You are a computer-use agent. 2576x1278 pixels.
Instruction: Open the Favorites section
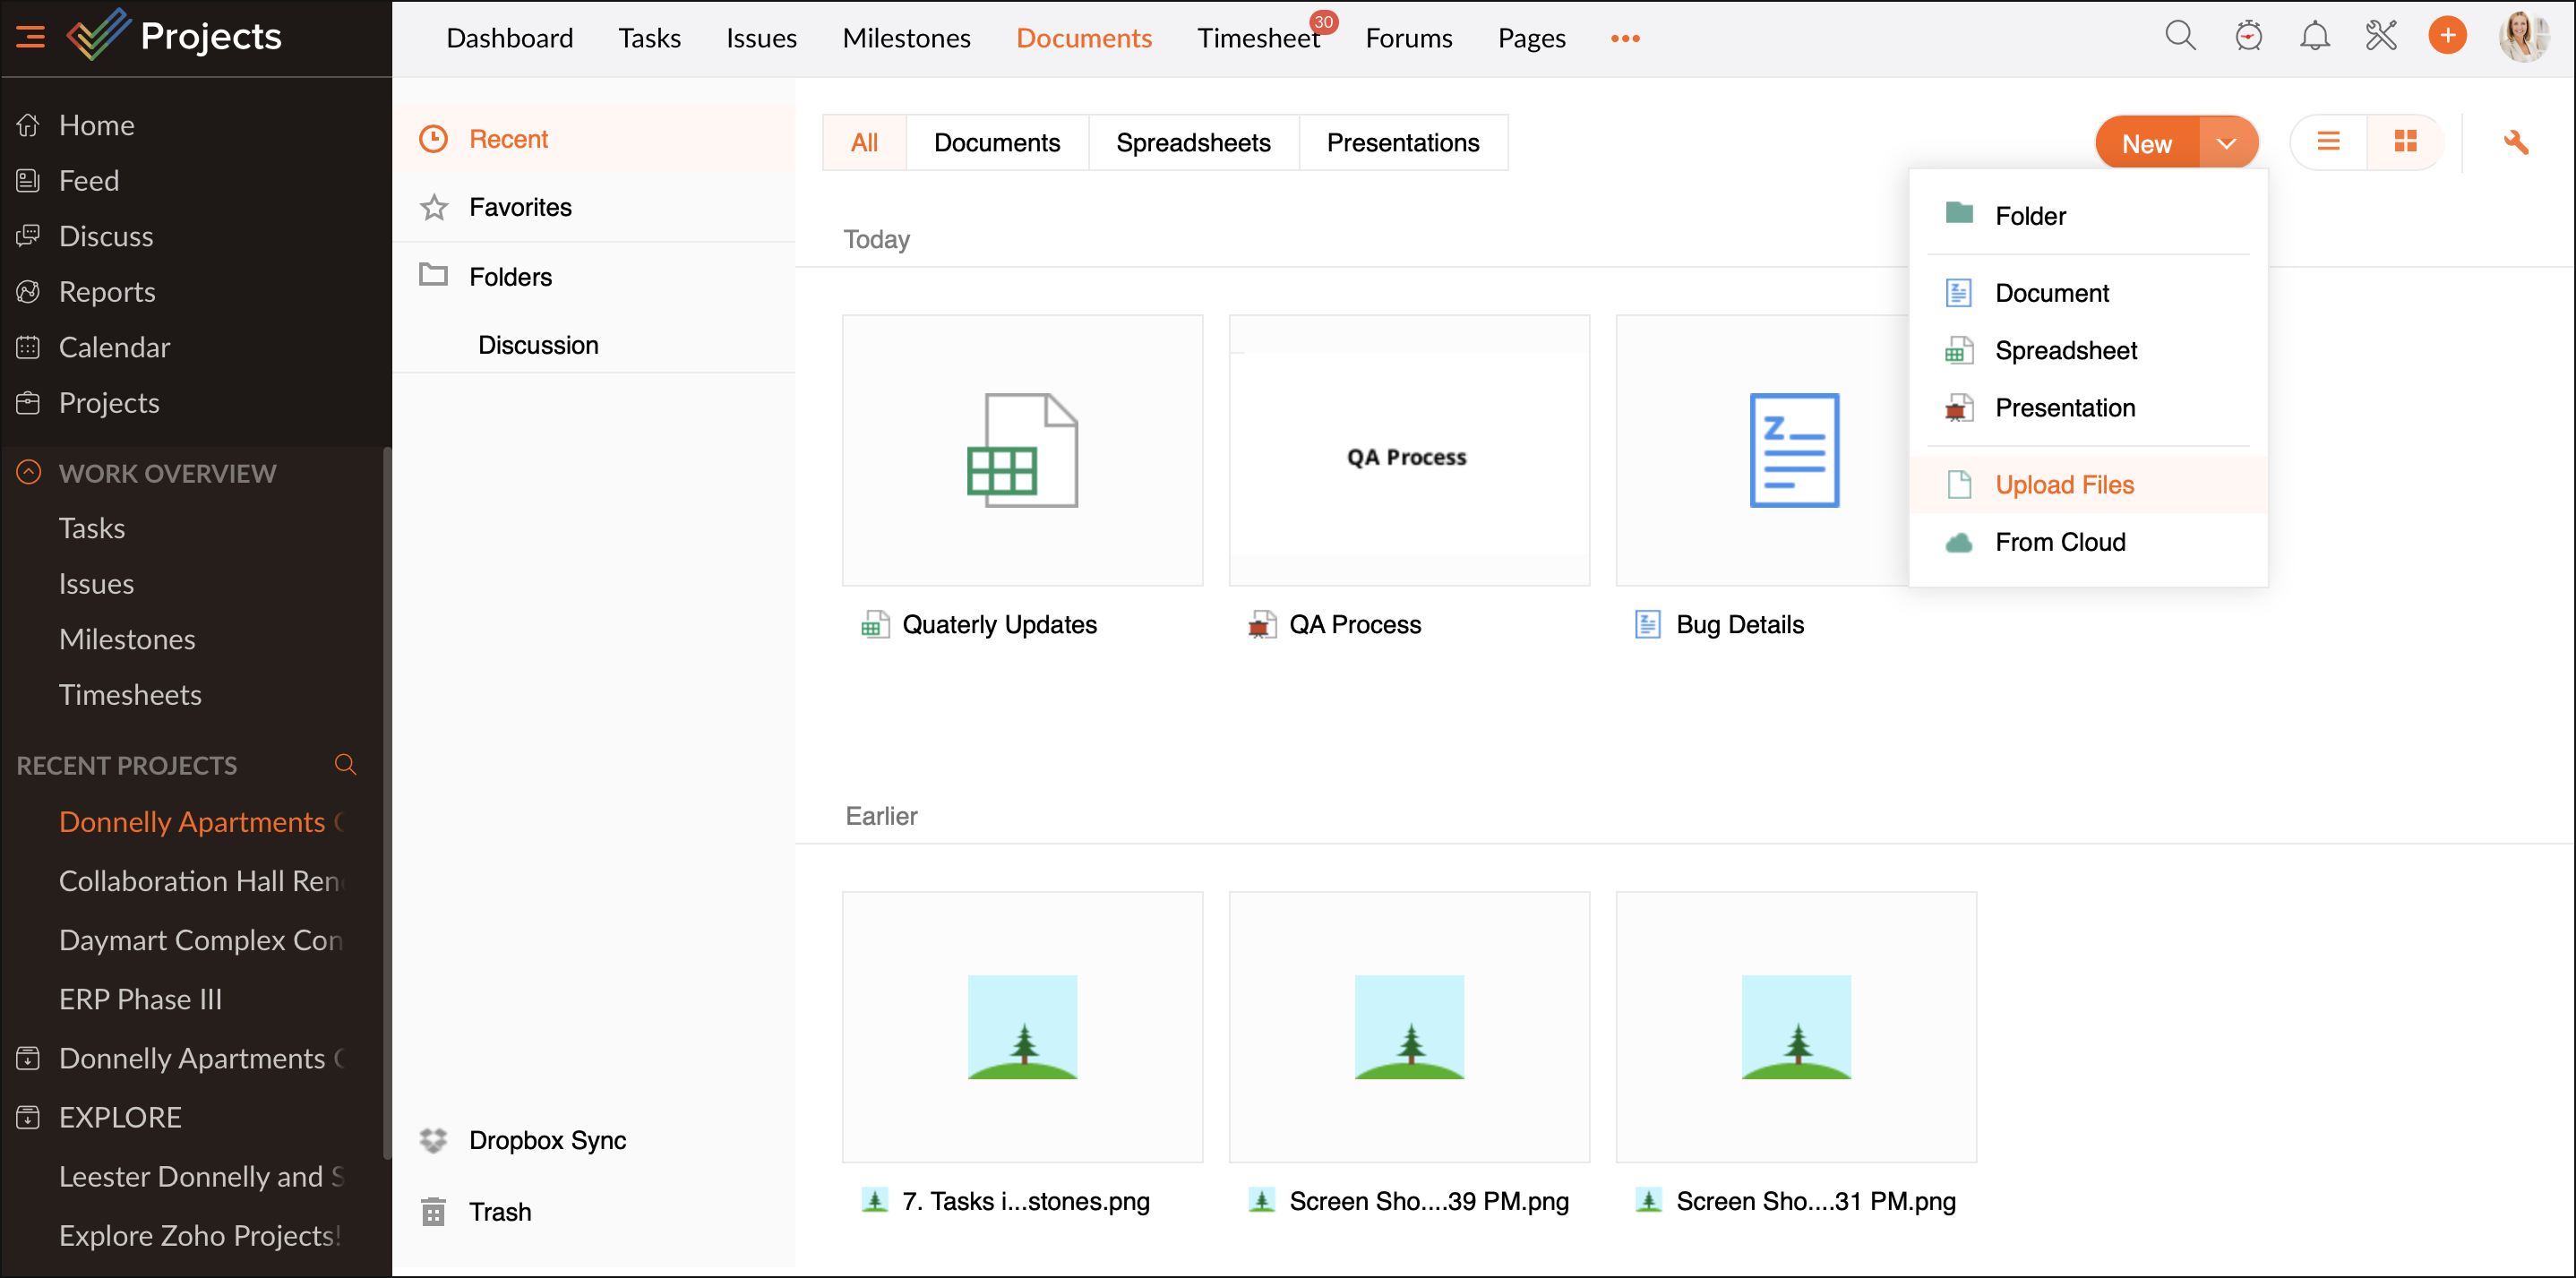(520, 207)
